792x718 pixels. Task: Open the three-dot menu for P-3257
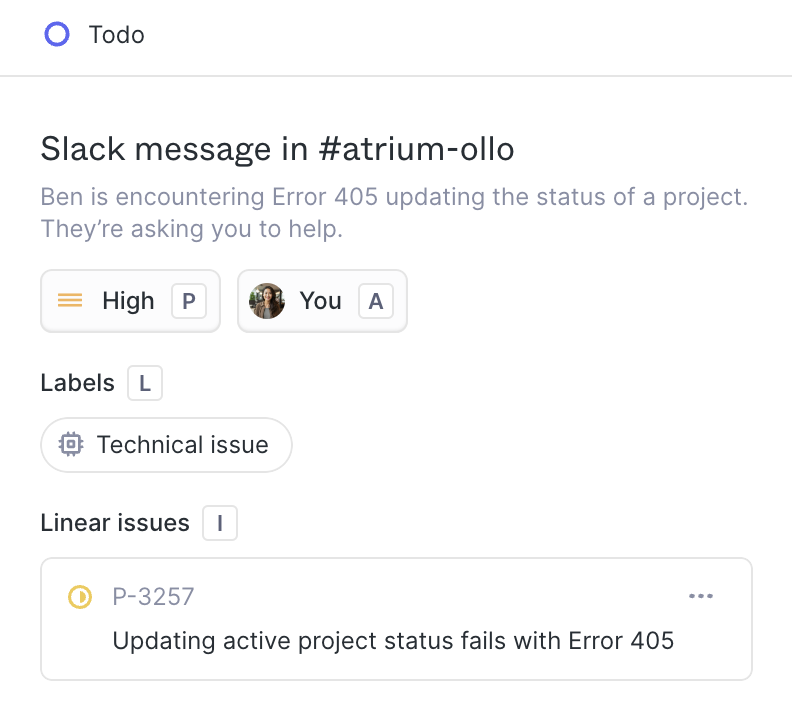point(701,597)
